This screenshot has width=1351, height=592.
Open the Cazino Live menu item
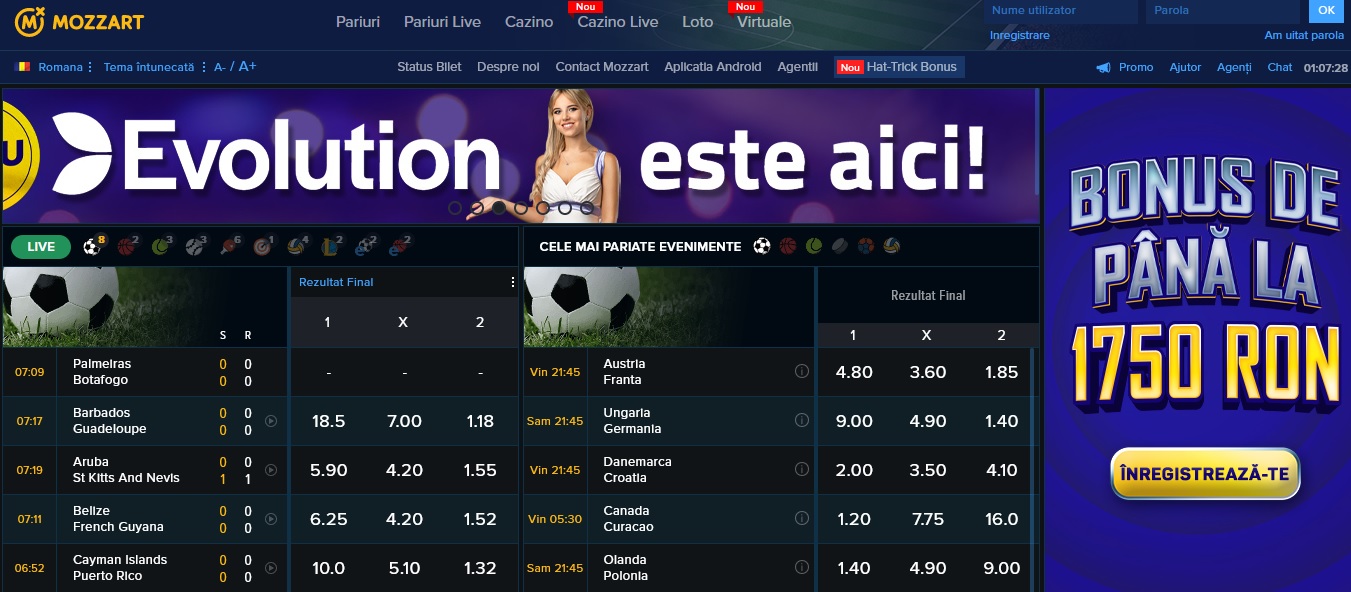(617, 21)
